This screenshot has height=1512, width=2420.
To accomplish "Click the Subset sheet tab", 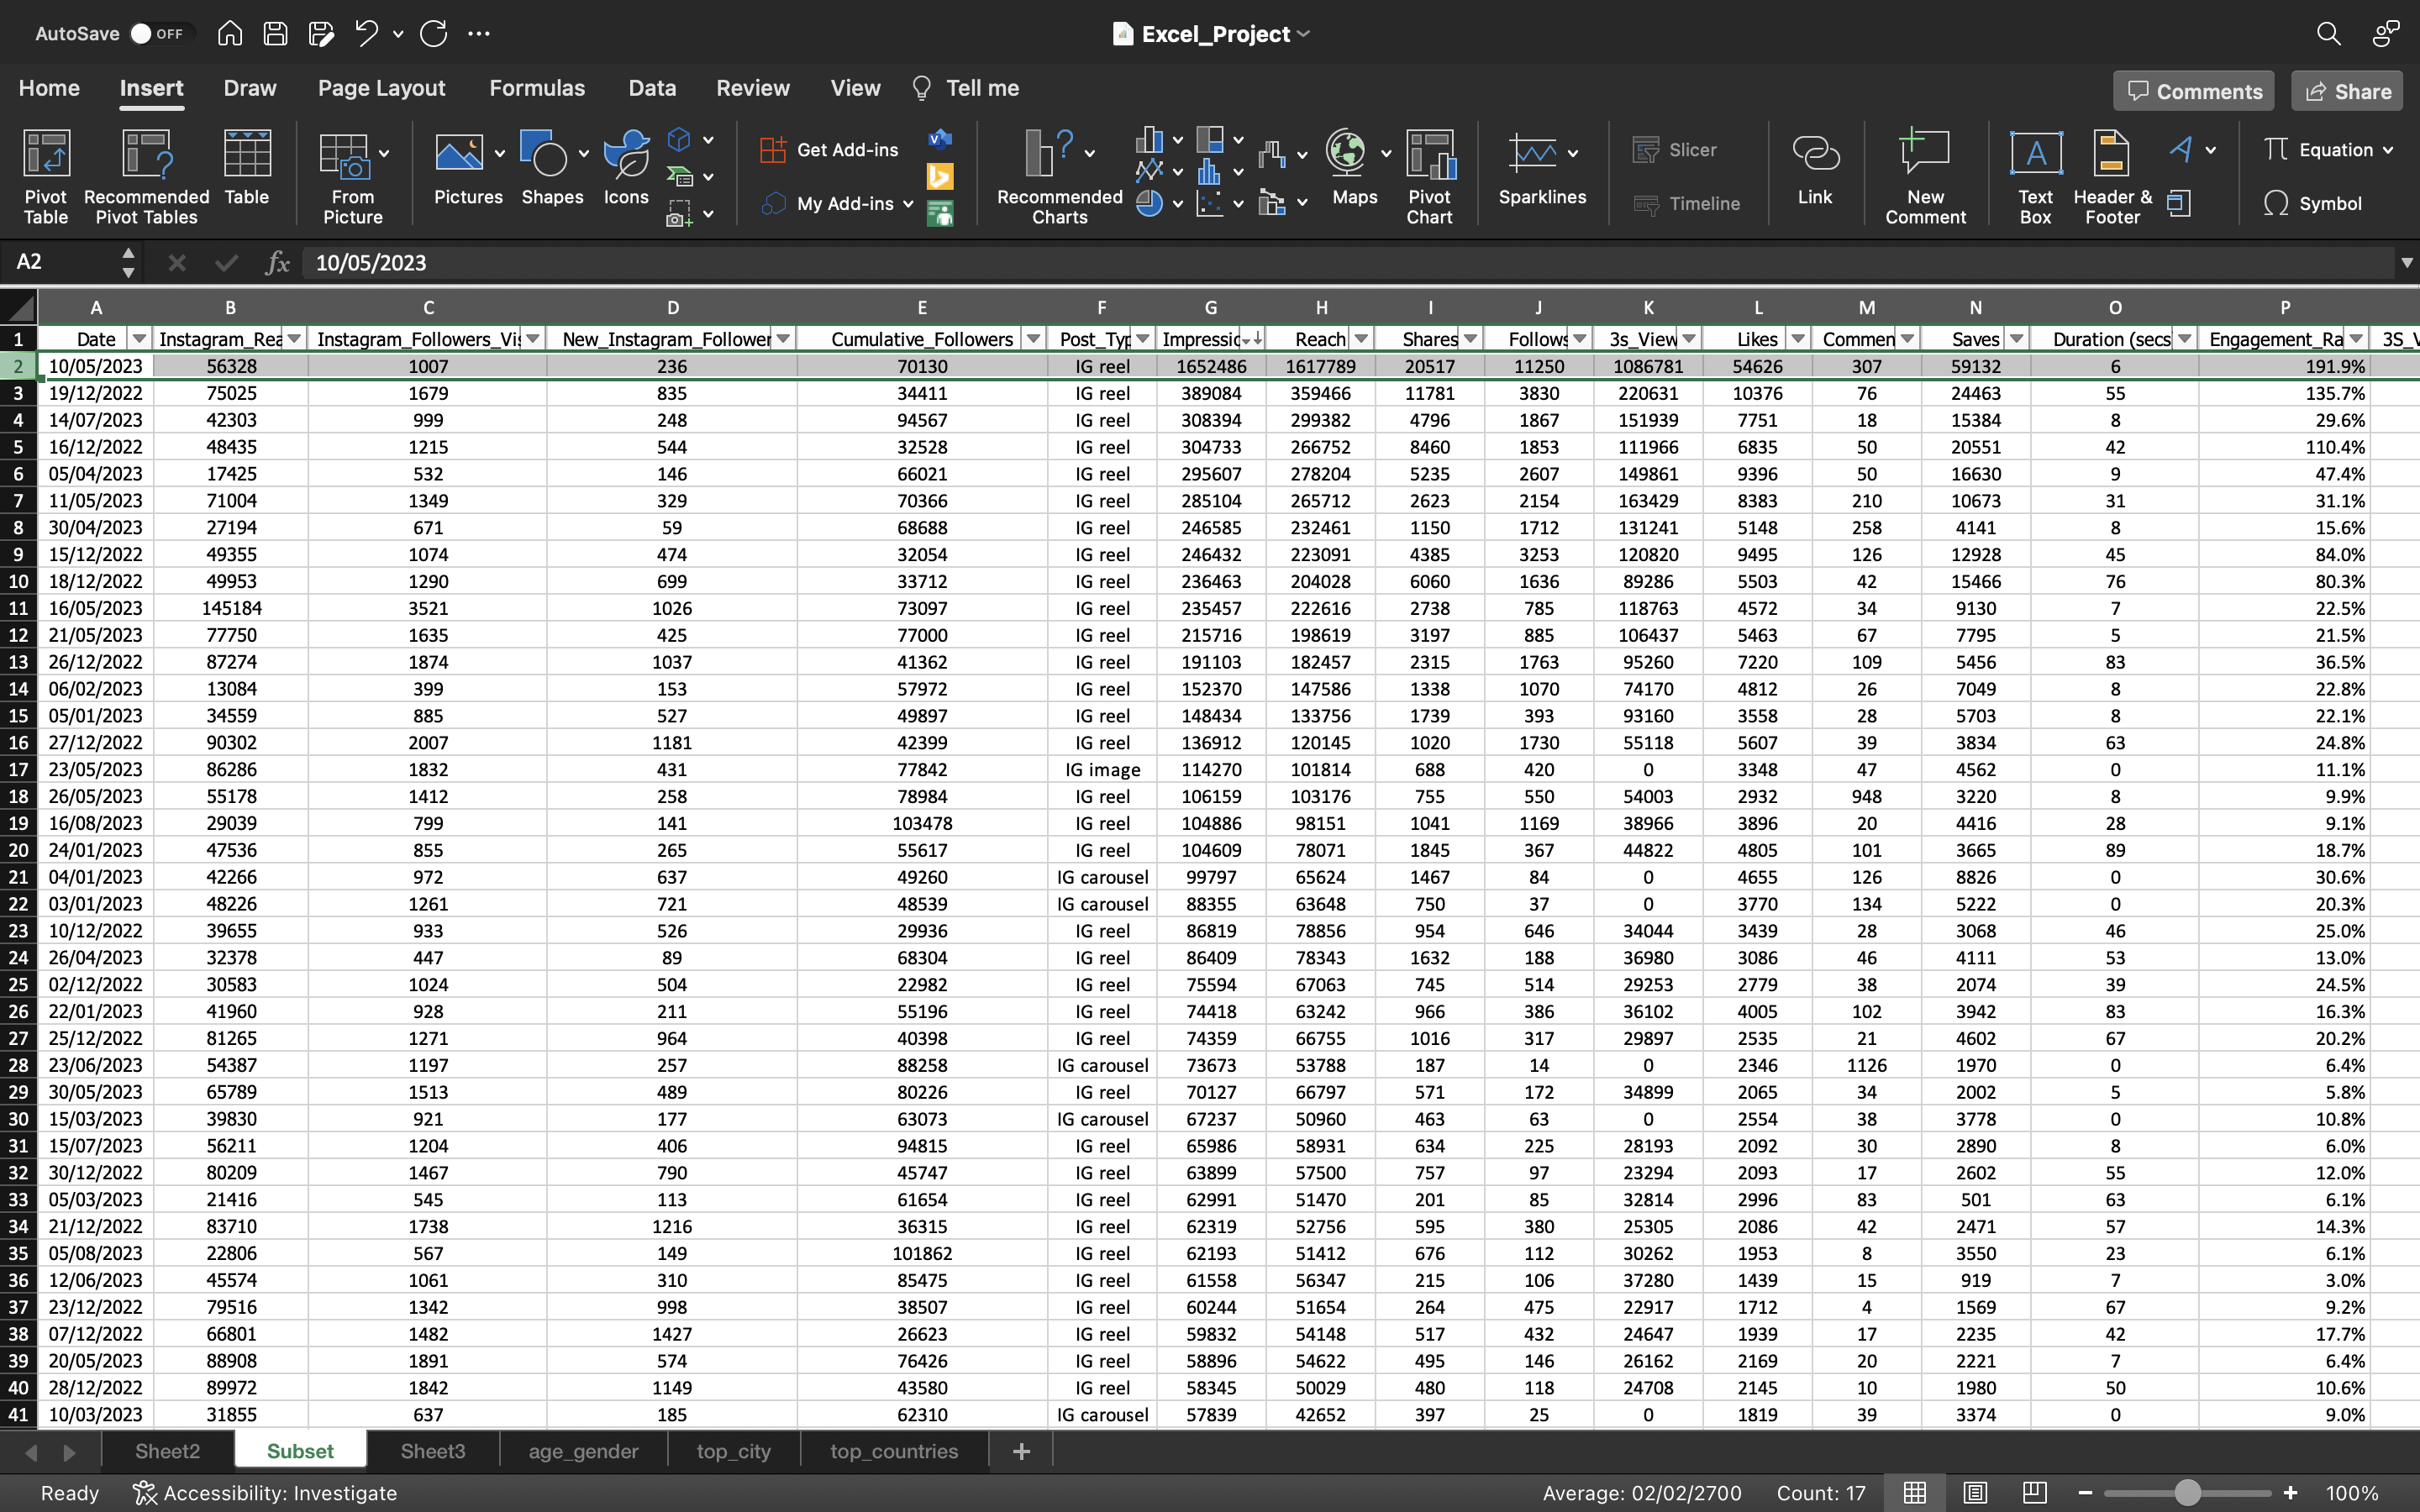I will [x=300, y=1451].
